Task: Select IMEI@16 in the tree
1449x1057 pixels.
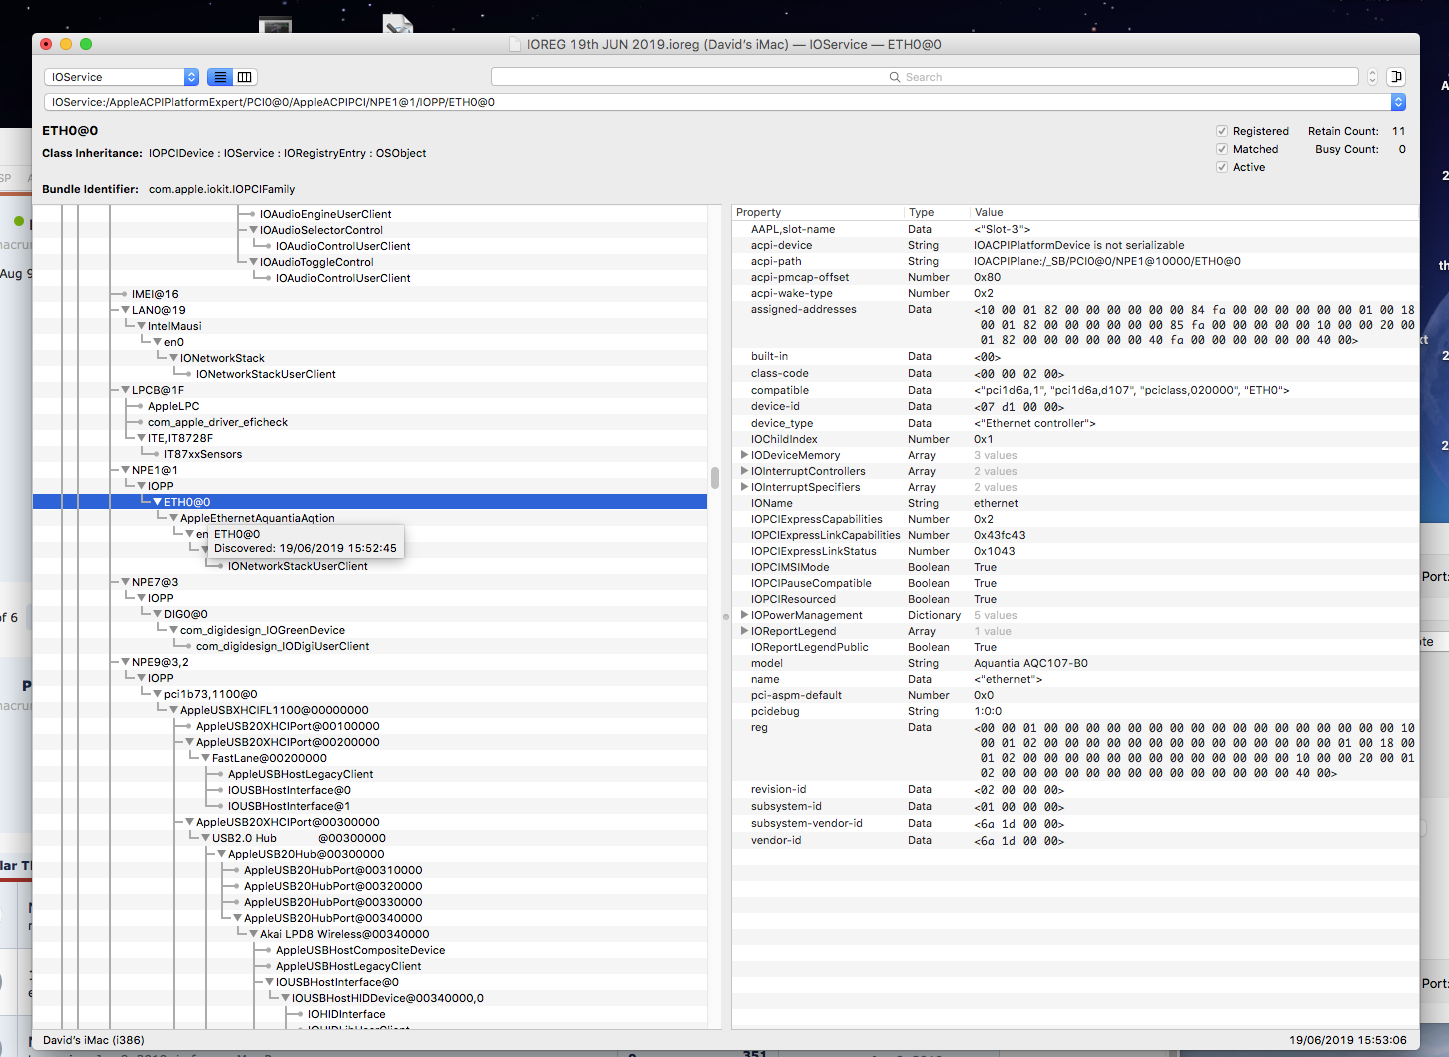Action: click(x=155, y=294)
